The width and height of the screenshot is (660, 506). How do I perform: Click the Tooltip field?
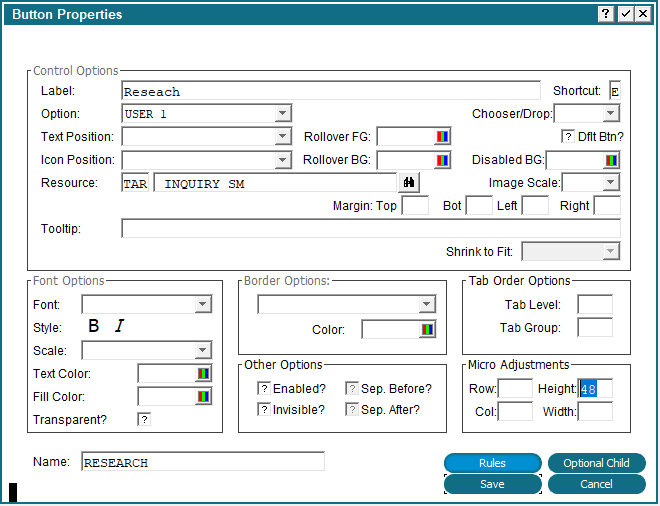(371, 229)
